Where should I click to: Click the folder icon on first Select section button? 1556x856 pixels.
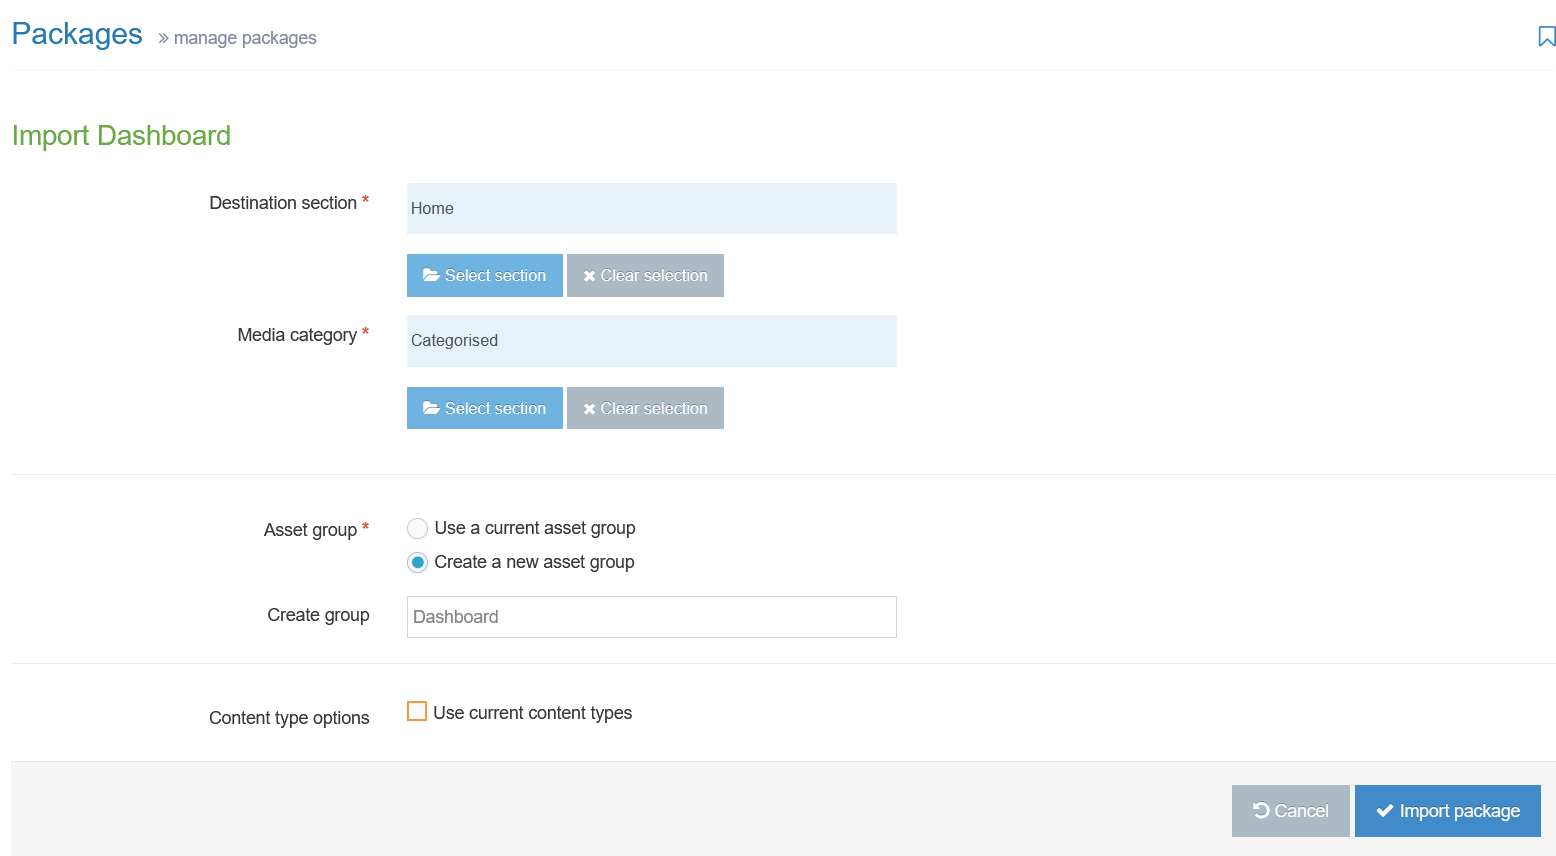click(x=431, y=275)
